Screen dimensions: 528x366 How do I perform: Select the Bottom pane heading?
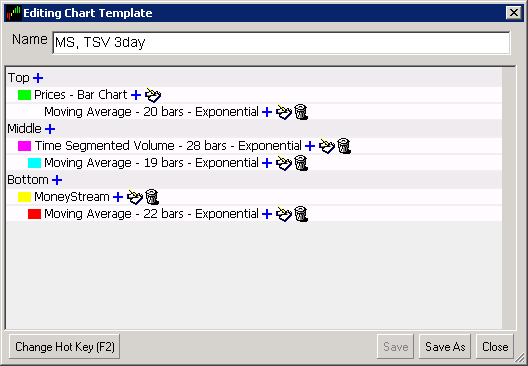(x=28, y=180)
